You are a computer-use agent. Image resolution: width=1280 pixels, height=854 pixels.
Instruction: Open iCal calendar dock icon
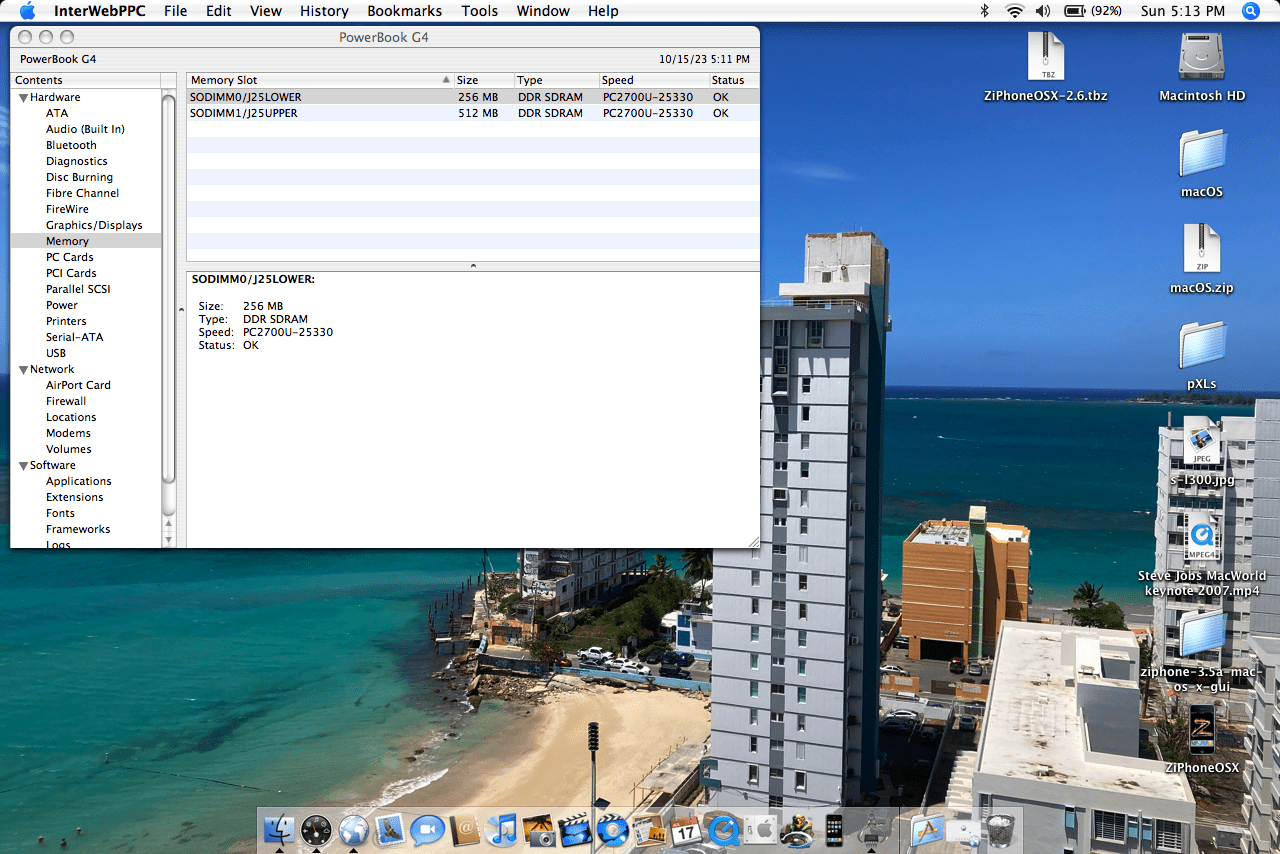point(685,830)
